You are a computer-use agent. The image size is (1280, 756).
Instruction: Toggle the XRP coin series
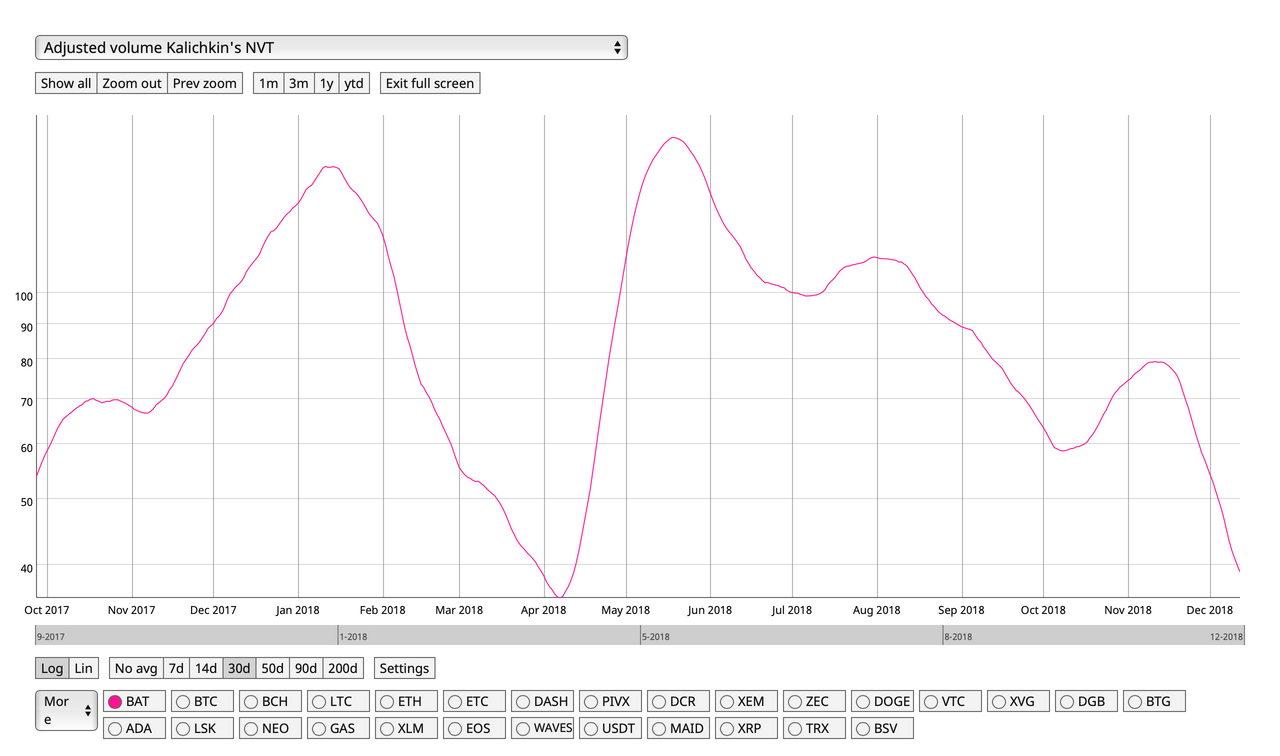[747, 728]
